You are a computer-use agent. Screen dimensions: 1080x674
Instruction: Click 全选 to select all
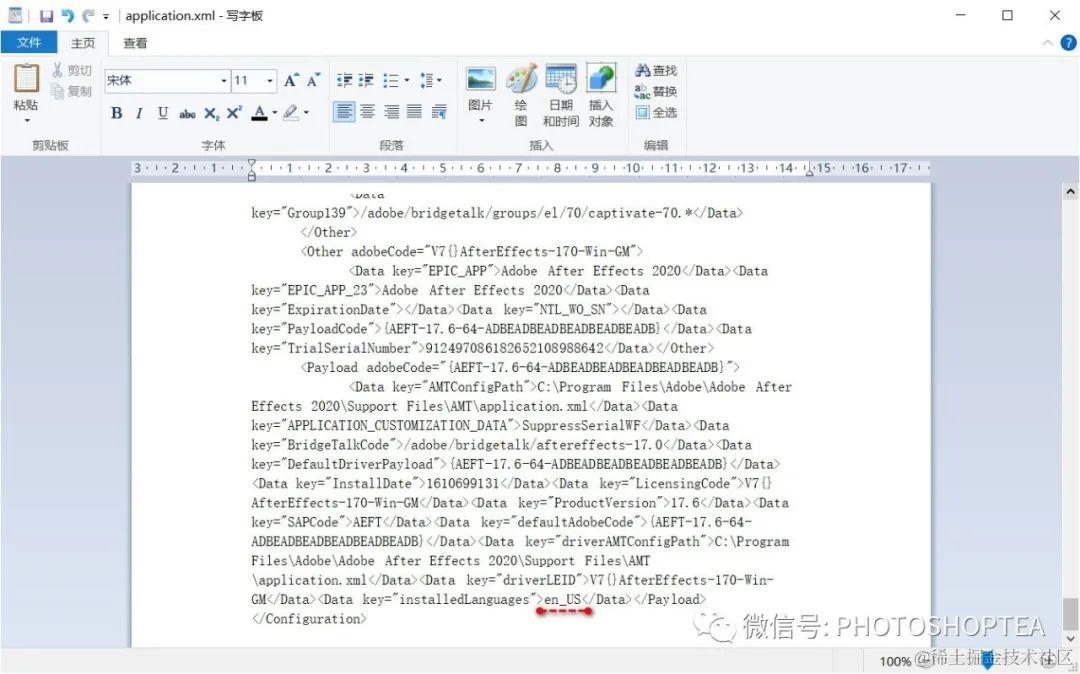pos(656,112)
